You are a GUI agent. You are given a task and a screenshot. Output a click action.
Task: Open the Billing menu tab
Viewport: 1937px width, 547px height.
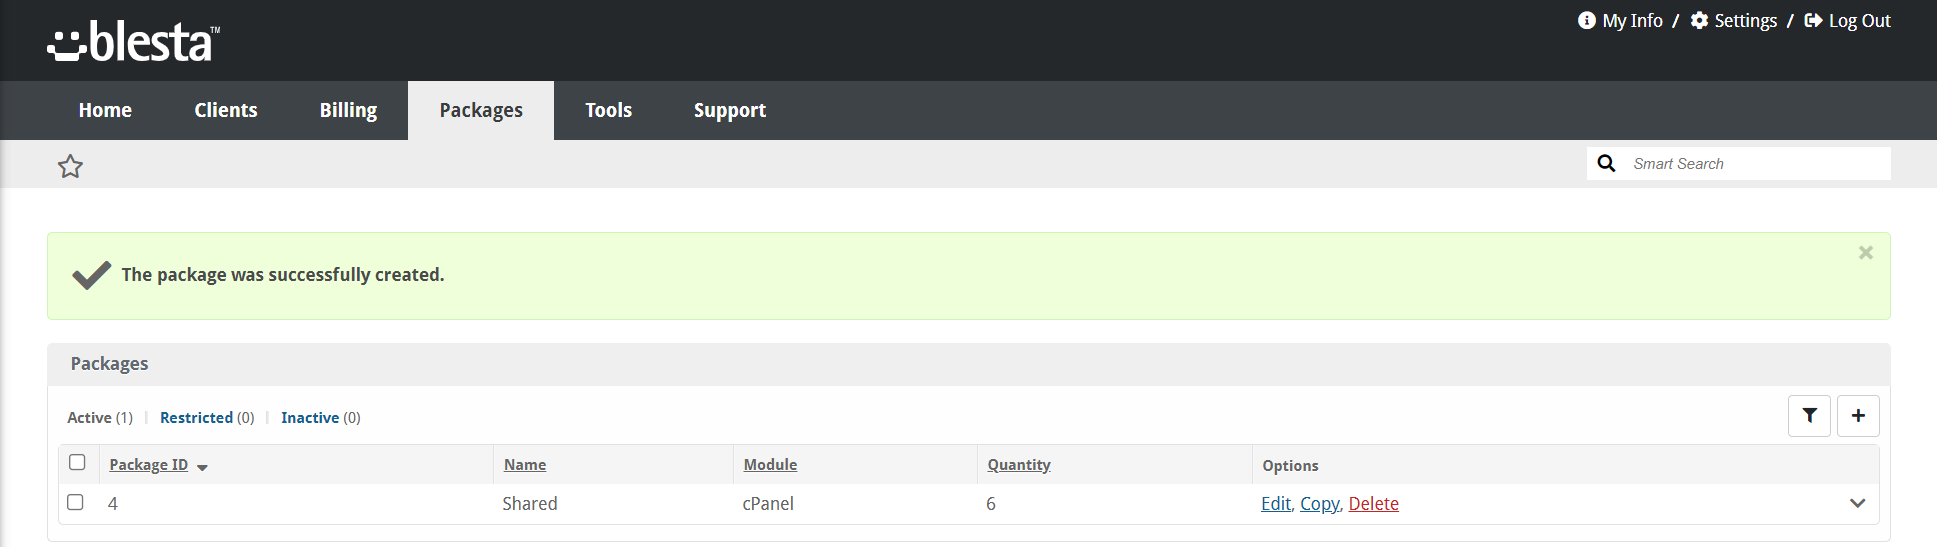click(x=348, y=110)
